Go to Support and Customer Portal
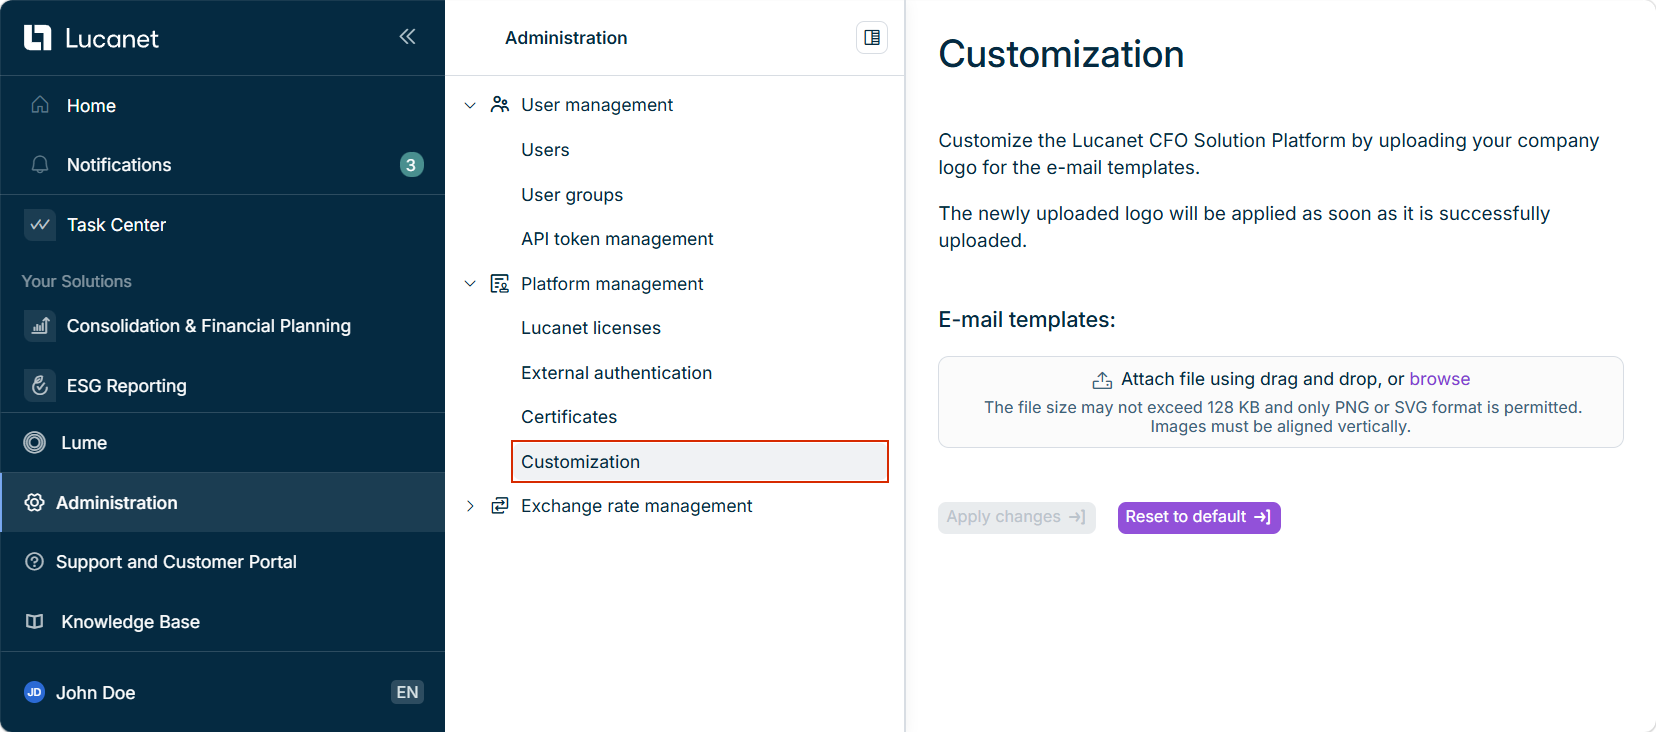The width and height of the screenshot is (1656, 732). point(222,562)
